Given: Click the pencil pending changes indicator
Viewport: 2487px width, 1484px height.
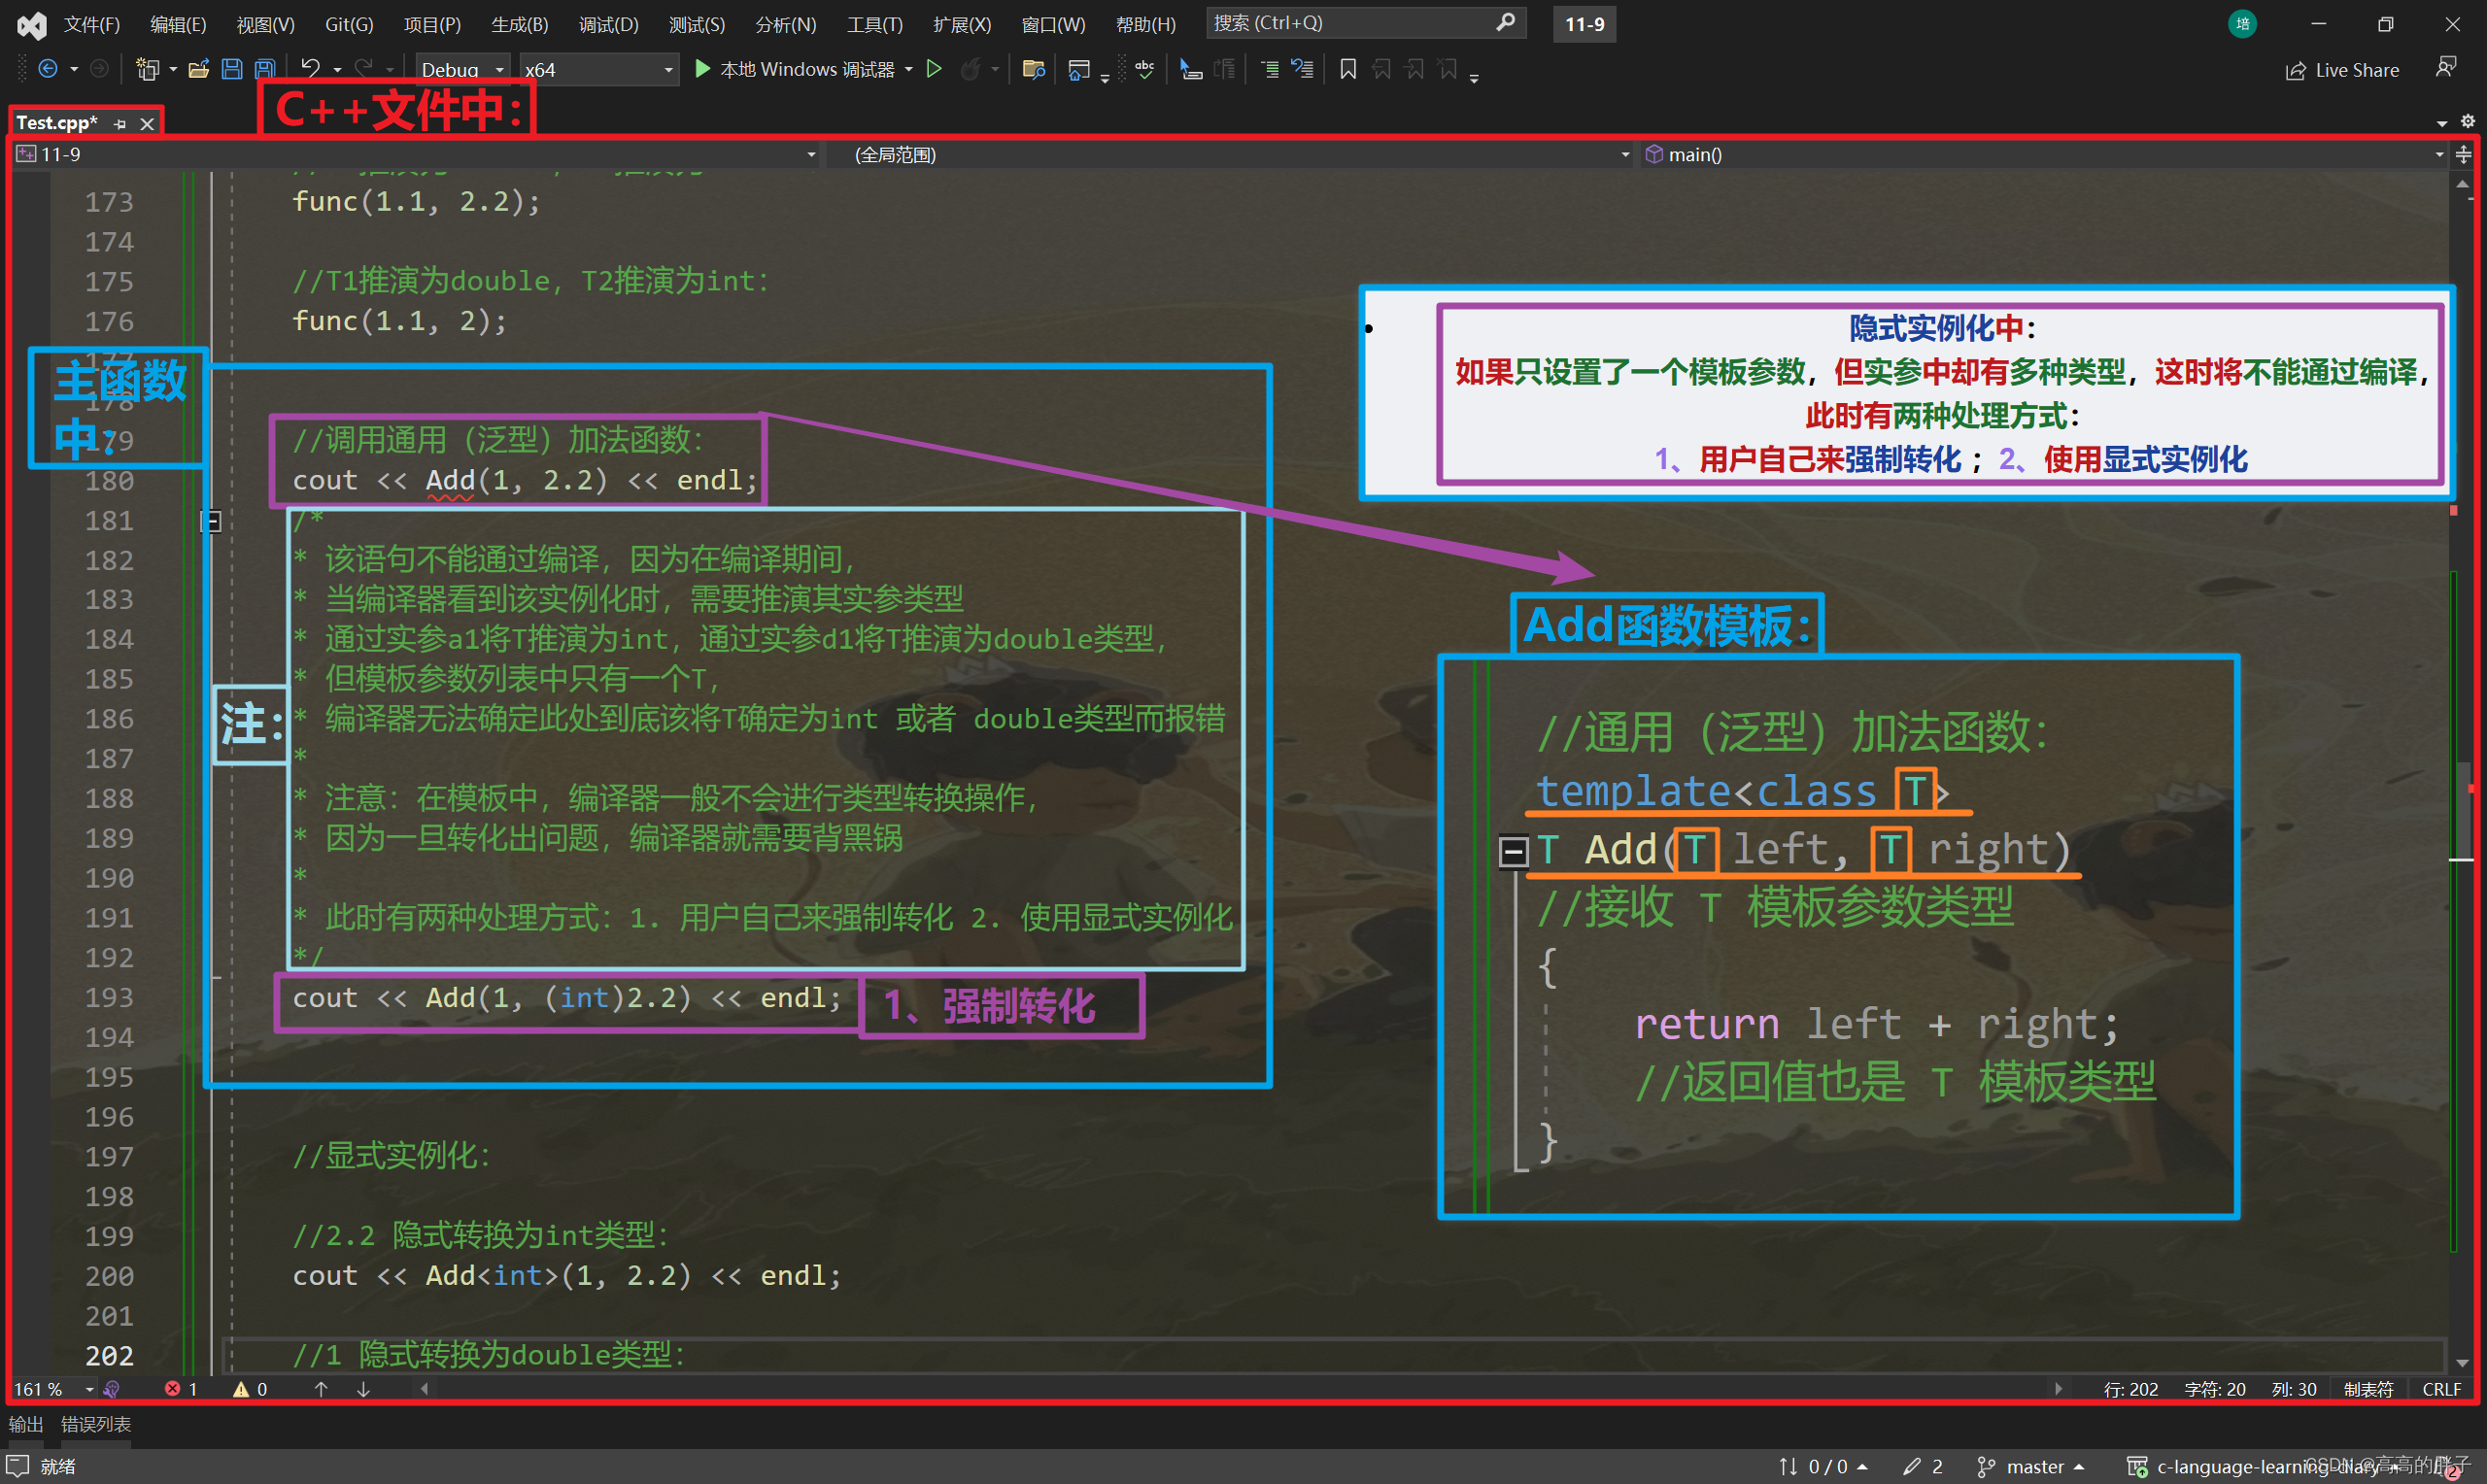Looking at the screenshot, I should tap(1923, 1466).
